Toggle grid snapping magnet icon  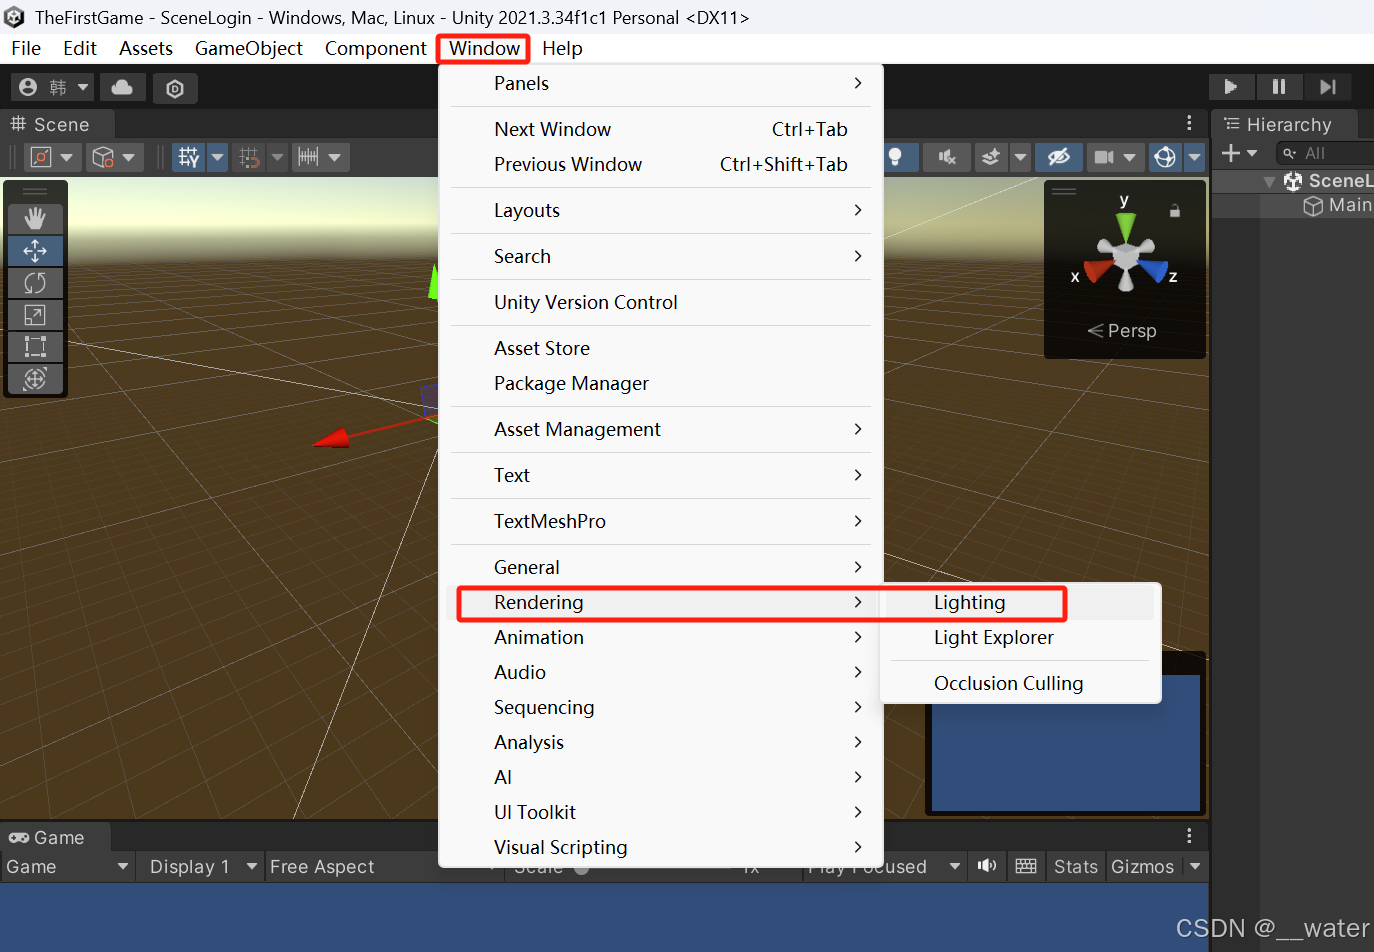point(249,157)
